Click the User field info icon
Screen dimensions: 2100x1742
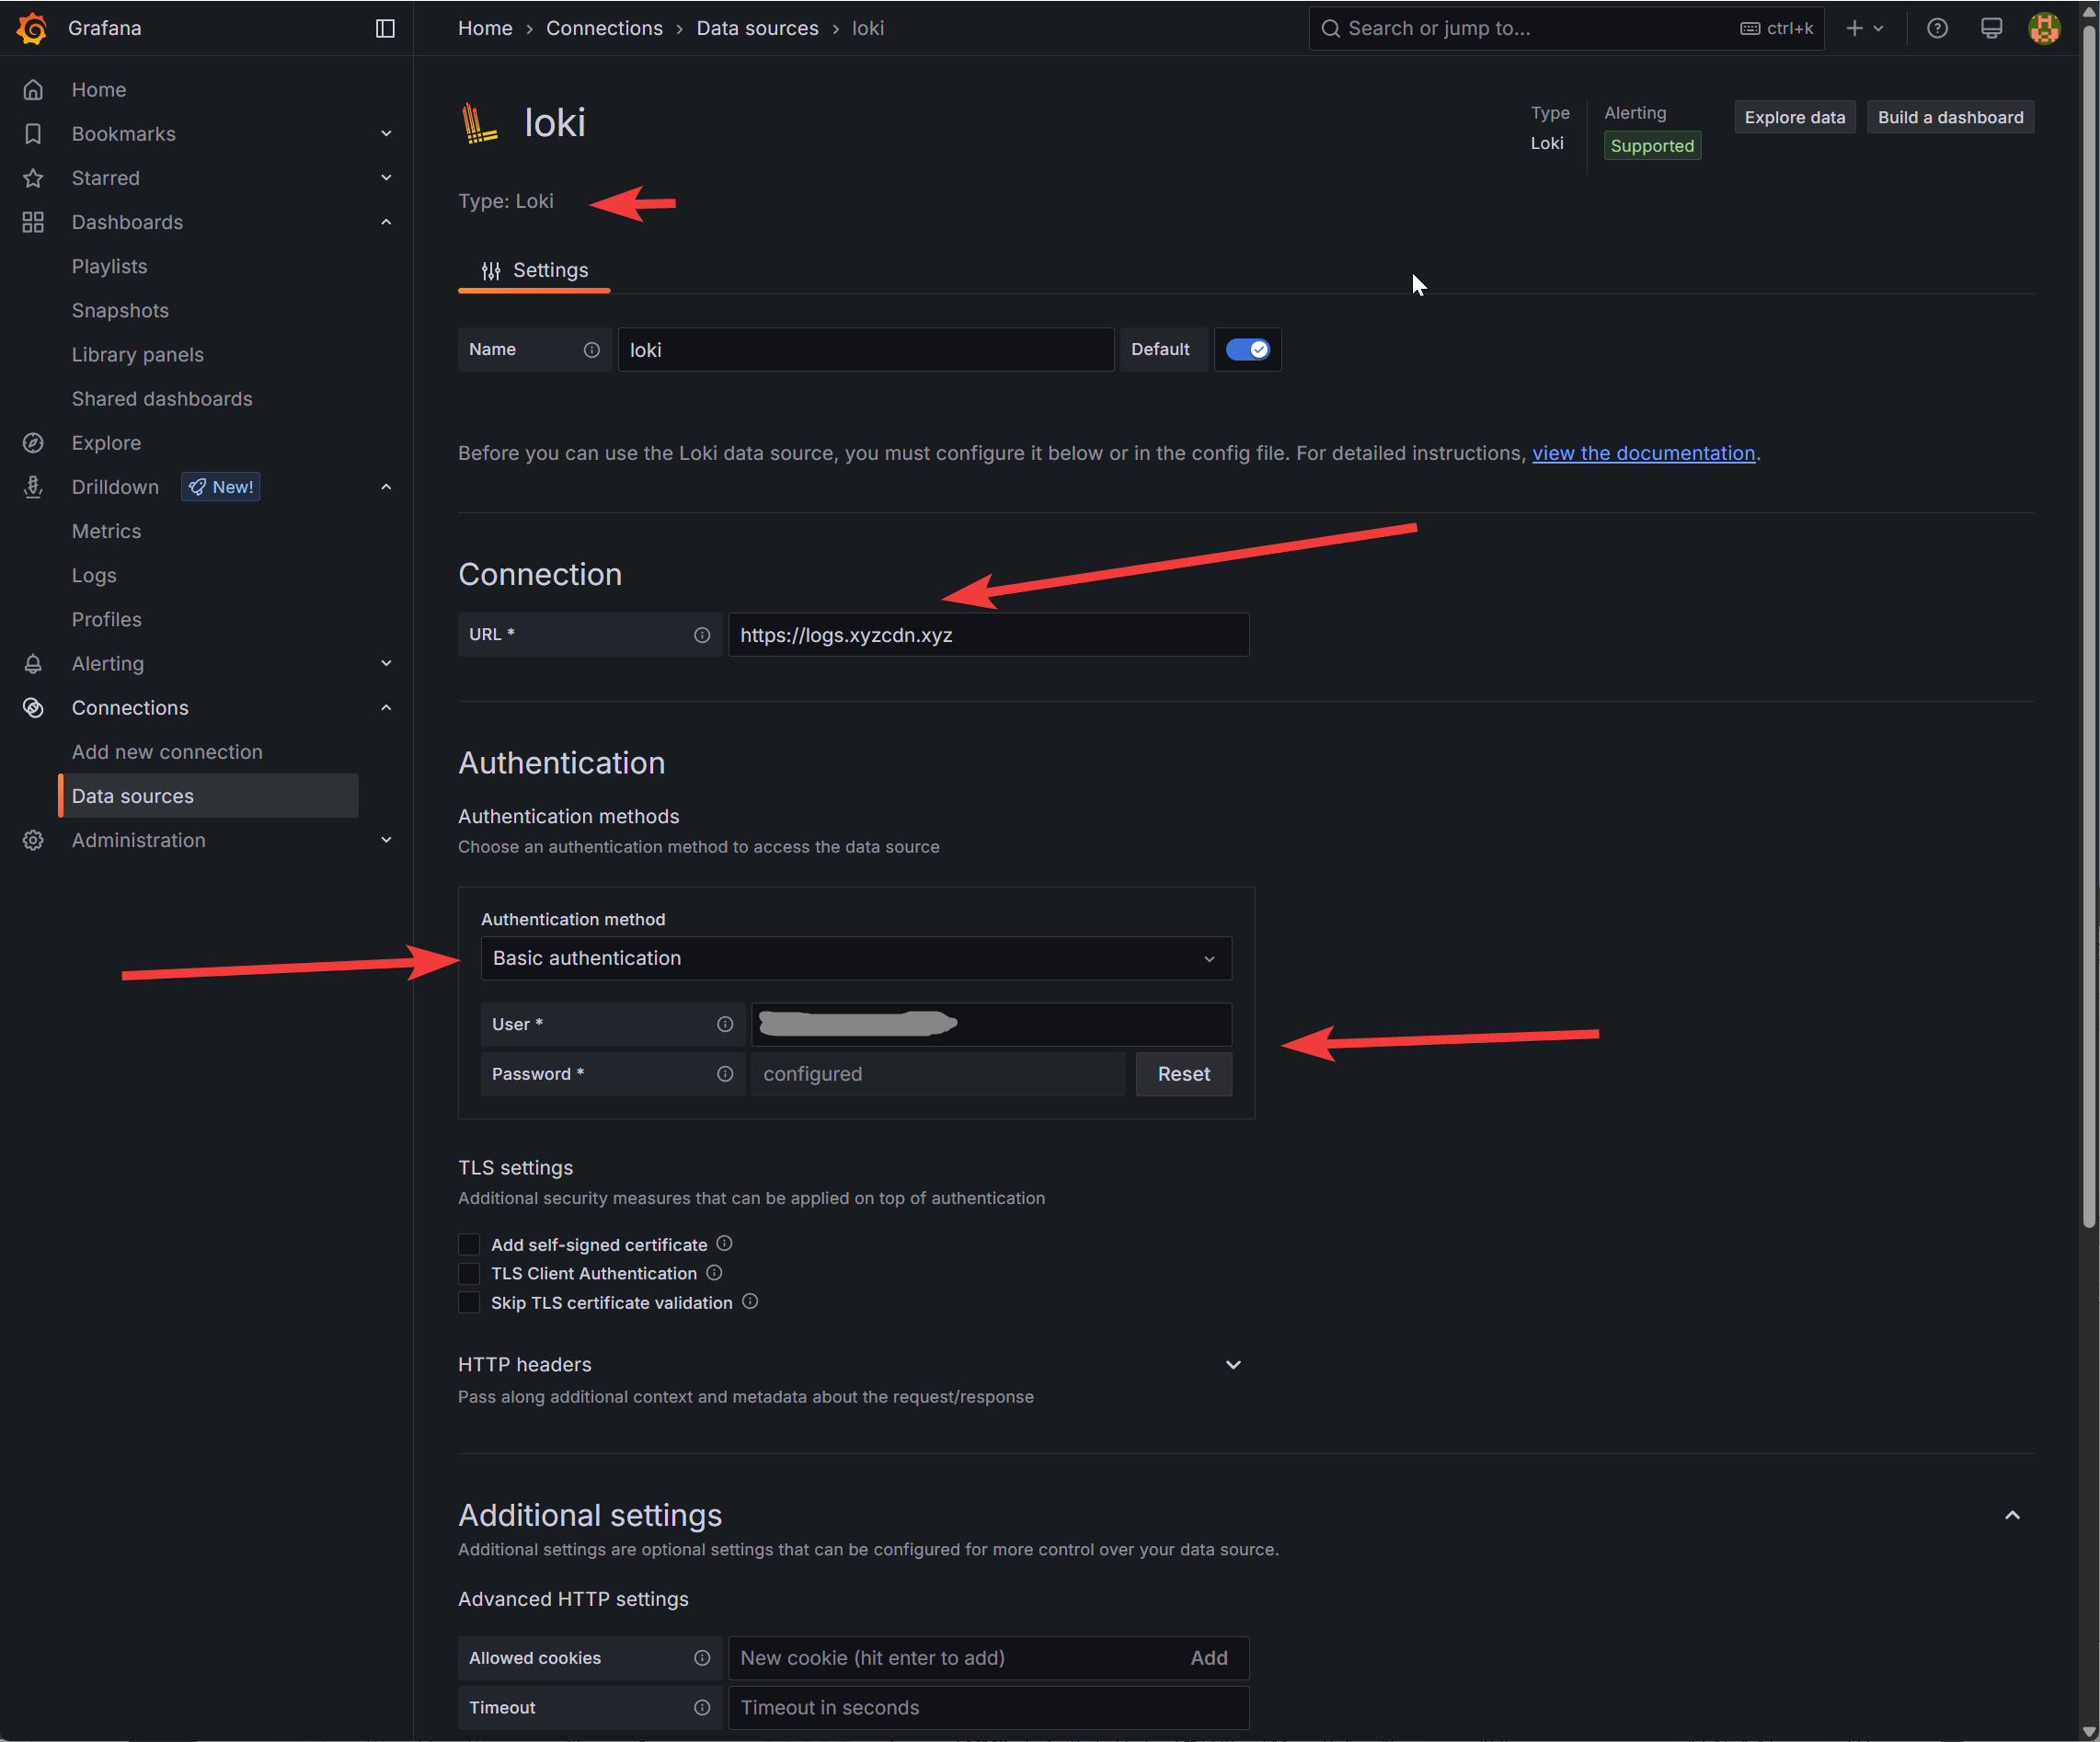(725, 1024)
